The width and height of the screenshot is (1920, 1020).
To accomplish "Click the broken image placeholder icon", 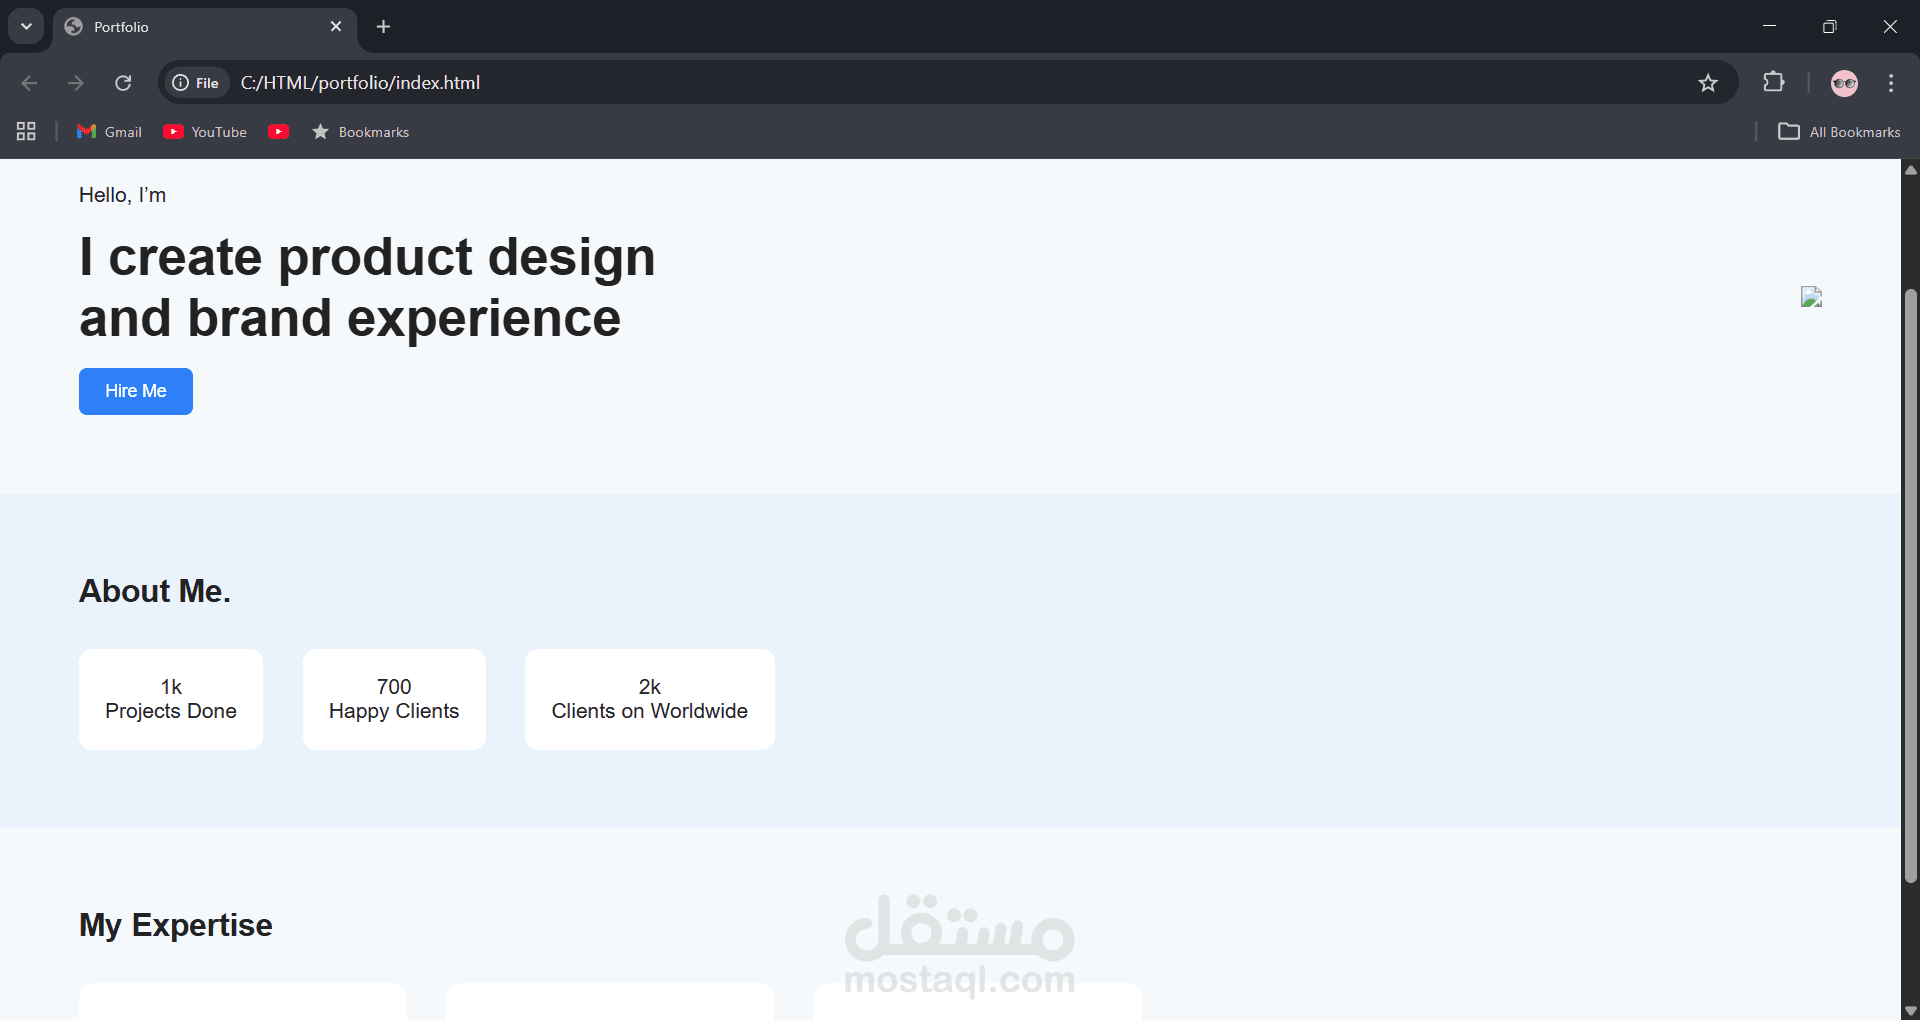I will 1812,297.
